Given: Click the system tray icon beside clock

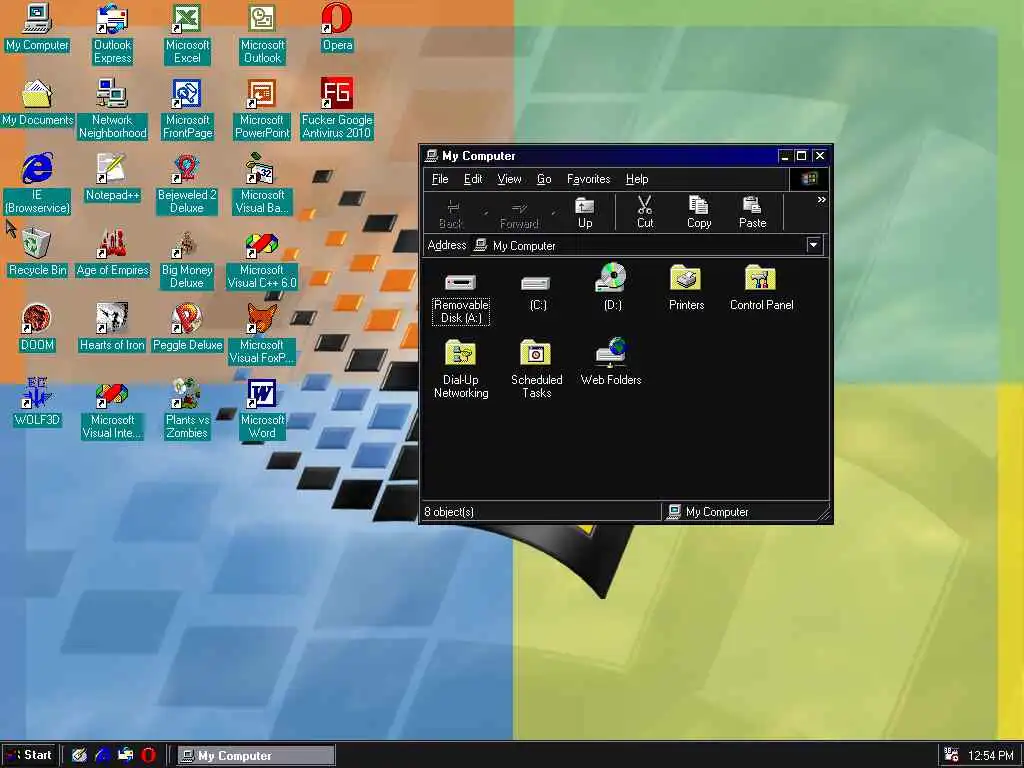Looking at the screenshot, I should (x=951, y=755).
